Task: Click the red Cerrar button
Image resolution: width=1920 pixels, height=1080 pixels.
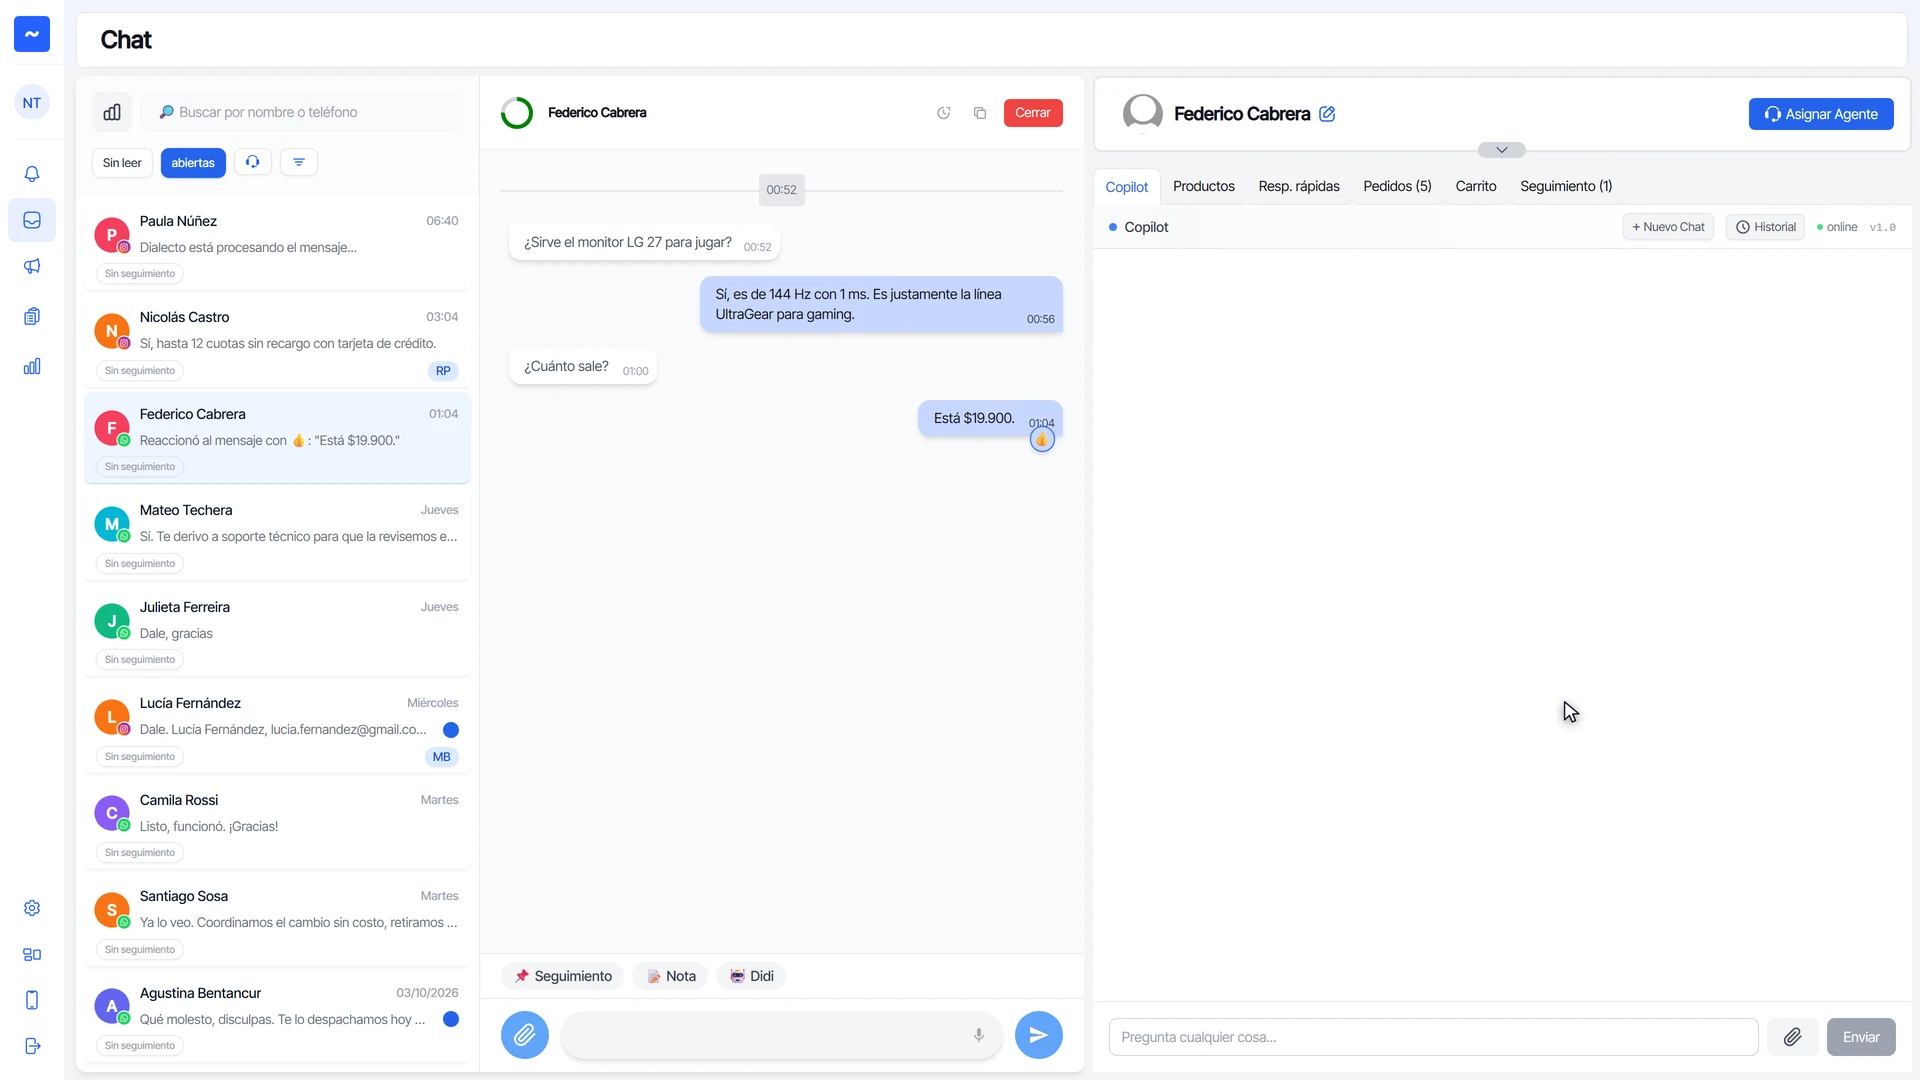Action: [1033, 113]
